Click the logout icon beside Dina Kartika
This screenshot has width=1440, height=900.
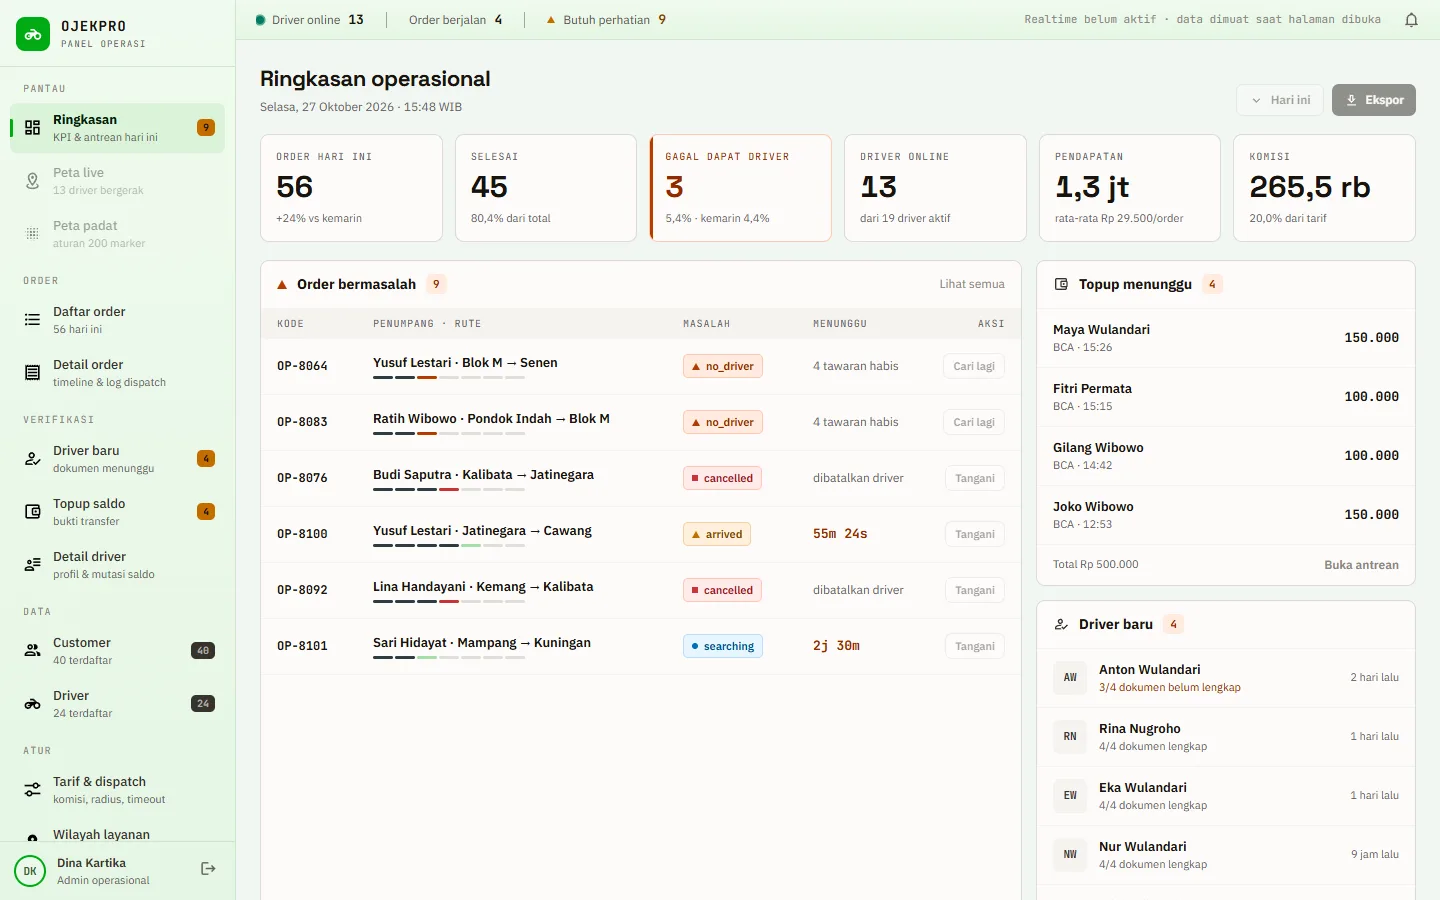[x=208, y=869]
